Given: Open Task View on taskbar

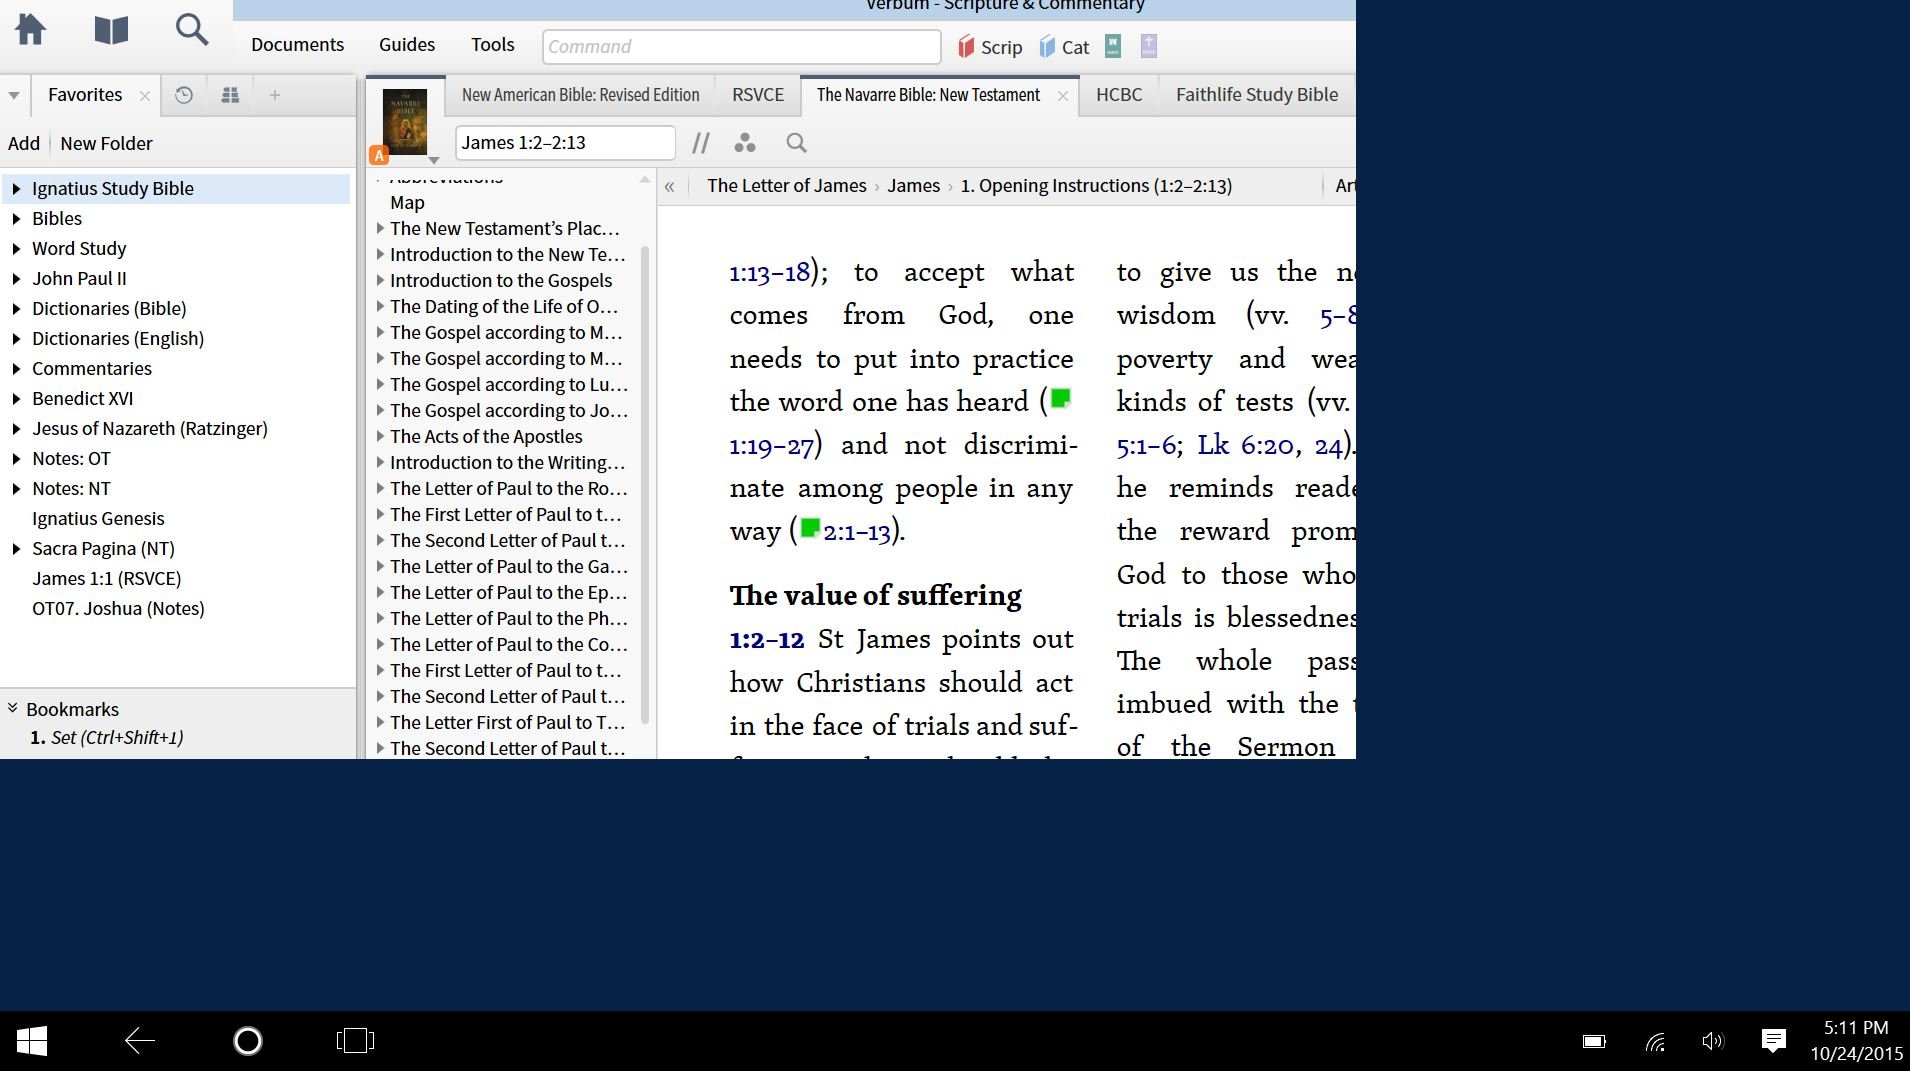Looking at the screenshot, I should 355,1041.
